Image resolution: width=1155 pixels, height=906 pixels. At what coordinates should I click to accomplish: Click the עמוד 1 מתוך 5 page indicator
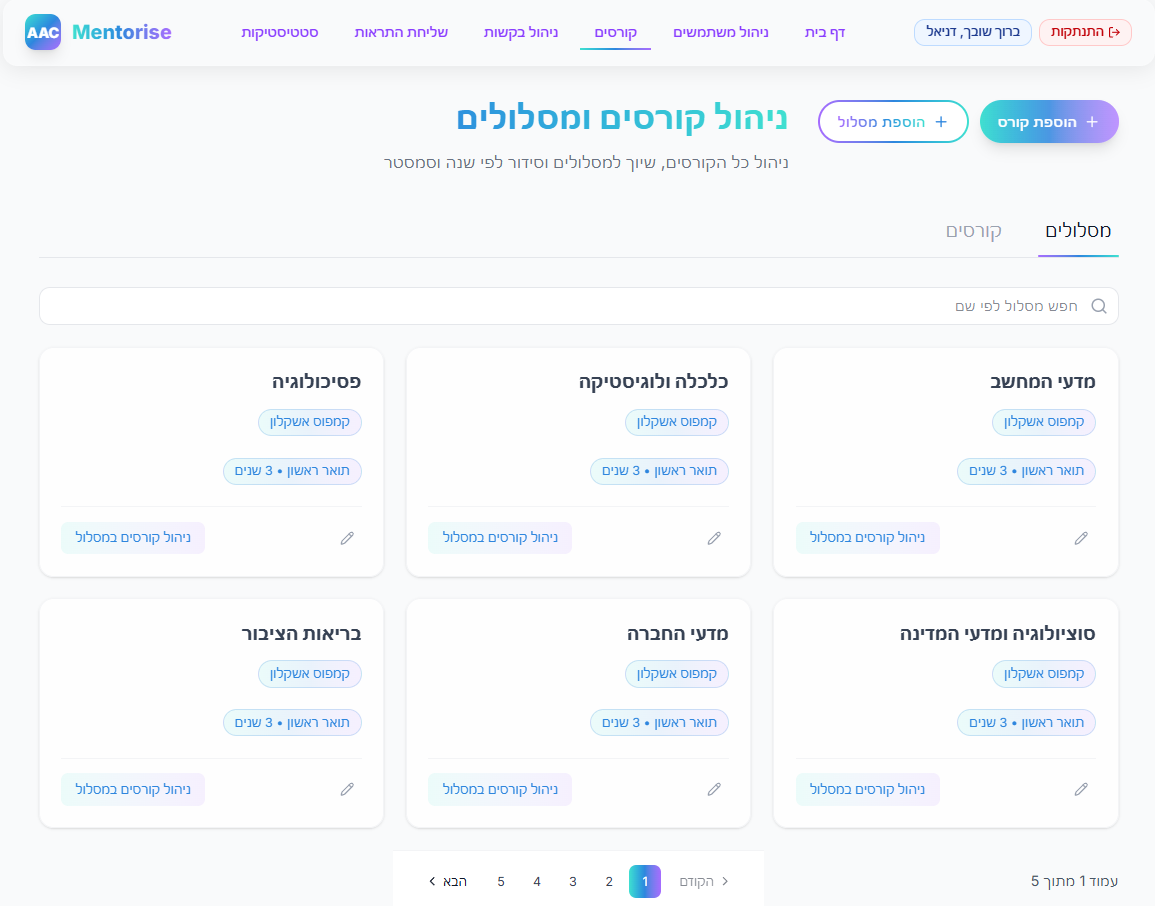point(1074,881)
